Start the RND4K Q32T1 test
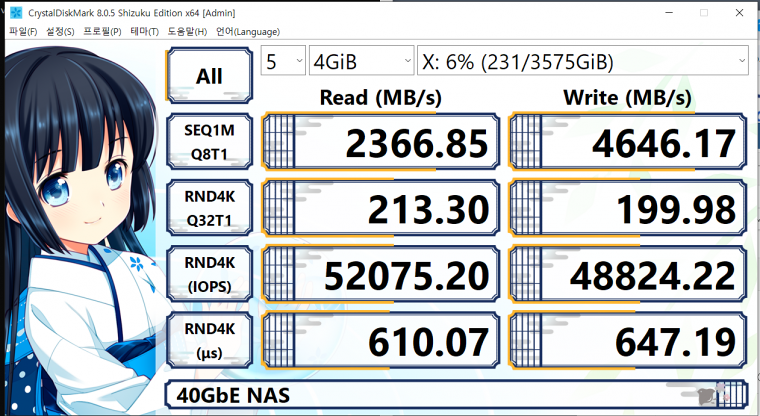This screenshot has width=760, height=416. click(209, 208)
